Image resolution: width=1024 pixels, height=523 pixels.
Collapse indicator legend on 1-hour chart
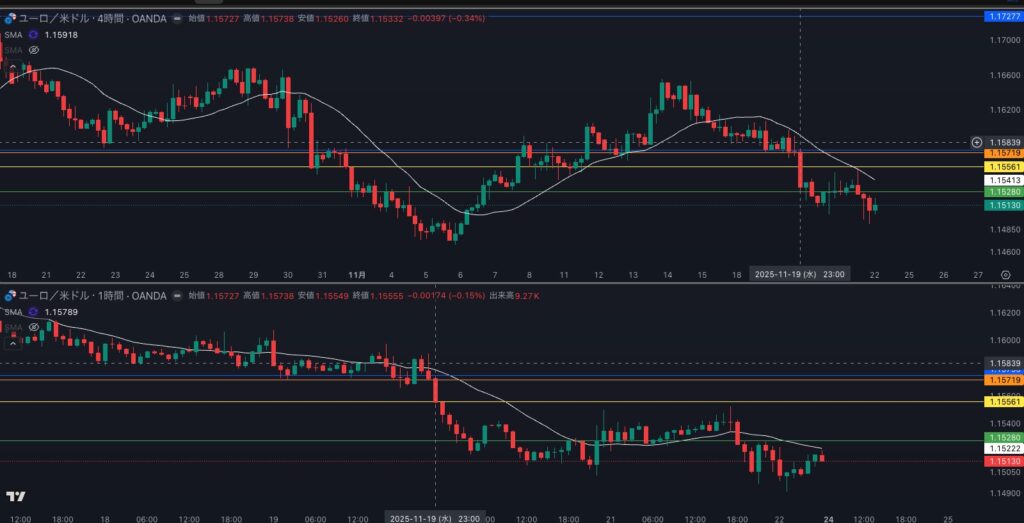(x=12, y=343)
